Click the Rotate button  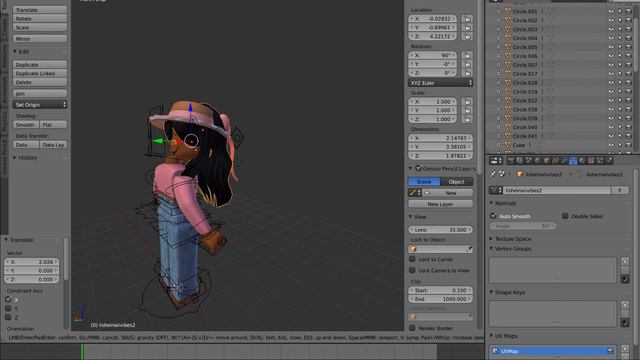click(x=40, y=19)
